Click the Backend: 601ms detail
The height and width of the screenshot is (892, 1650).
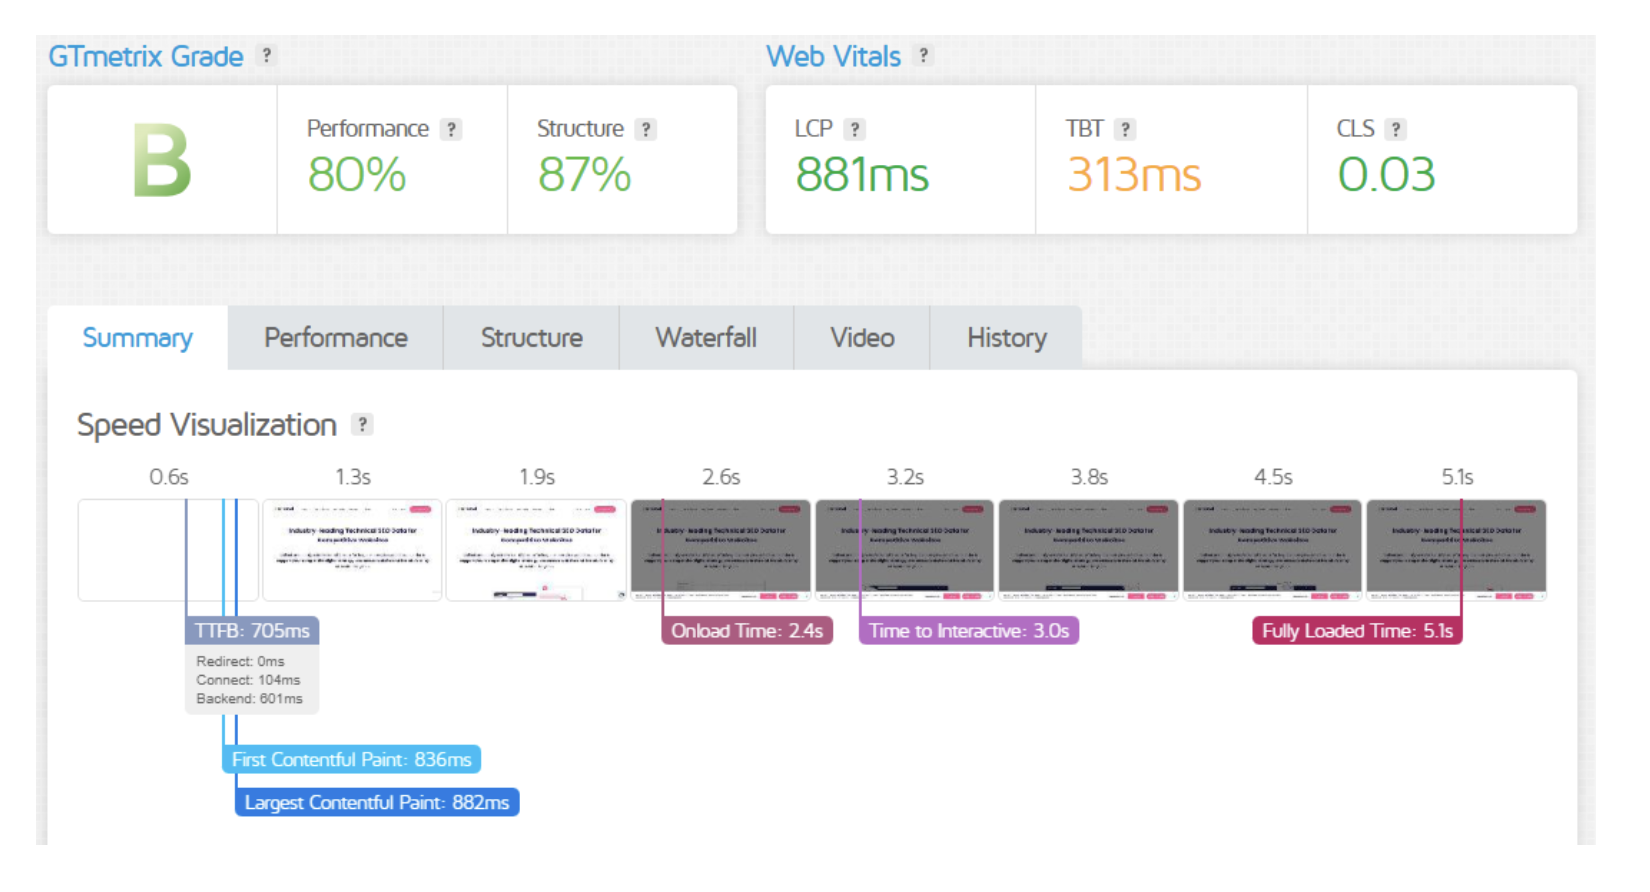249,699
